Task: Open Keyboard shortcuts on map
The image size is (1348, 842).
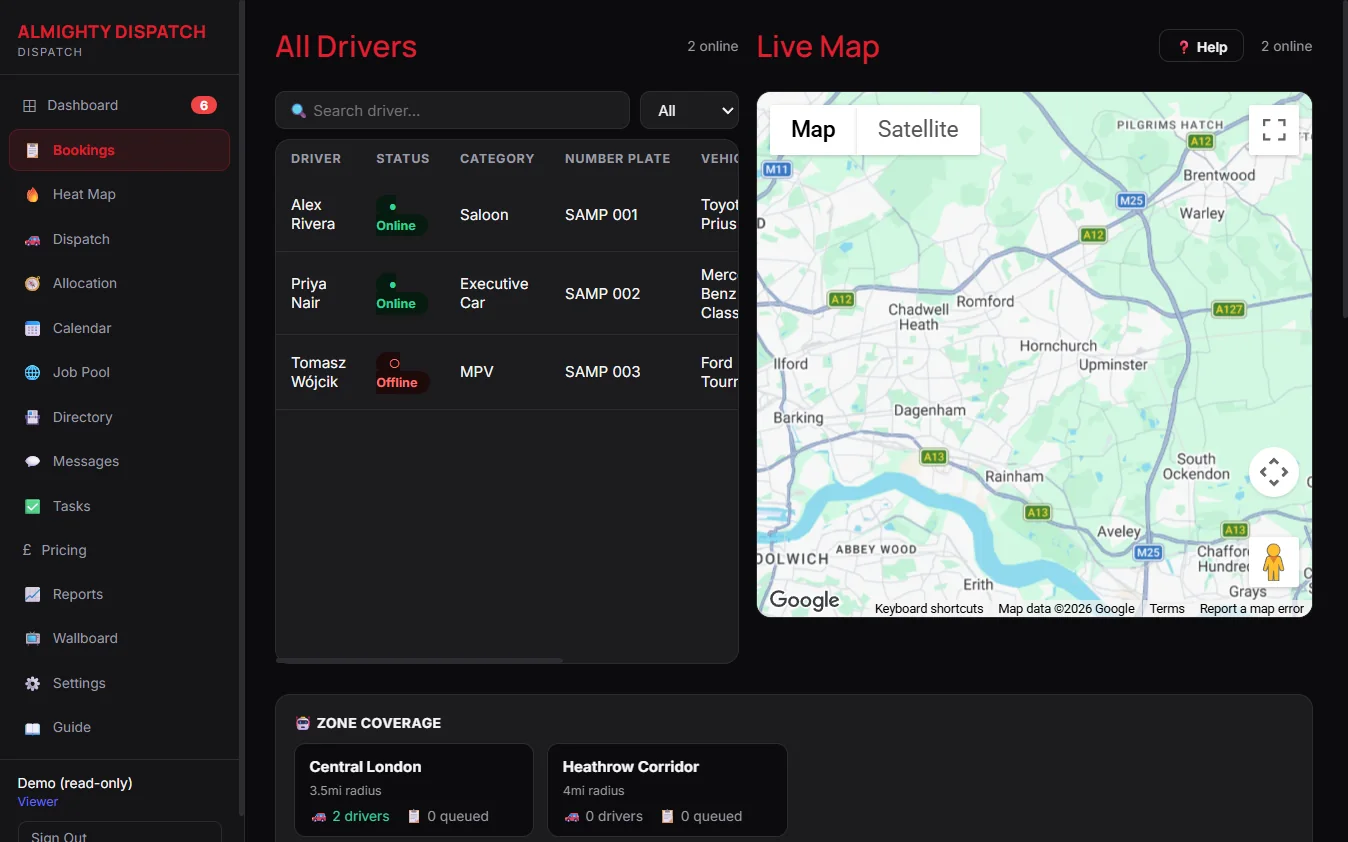Action: [929, 609]
